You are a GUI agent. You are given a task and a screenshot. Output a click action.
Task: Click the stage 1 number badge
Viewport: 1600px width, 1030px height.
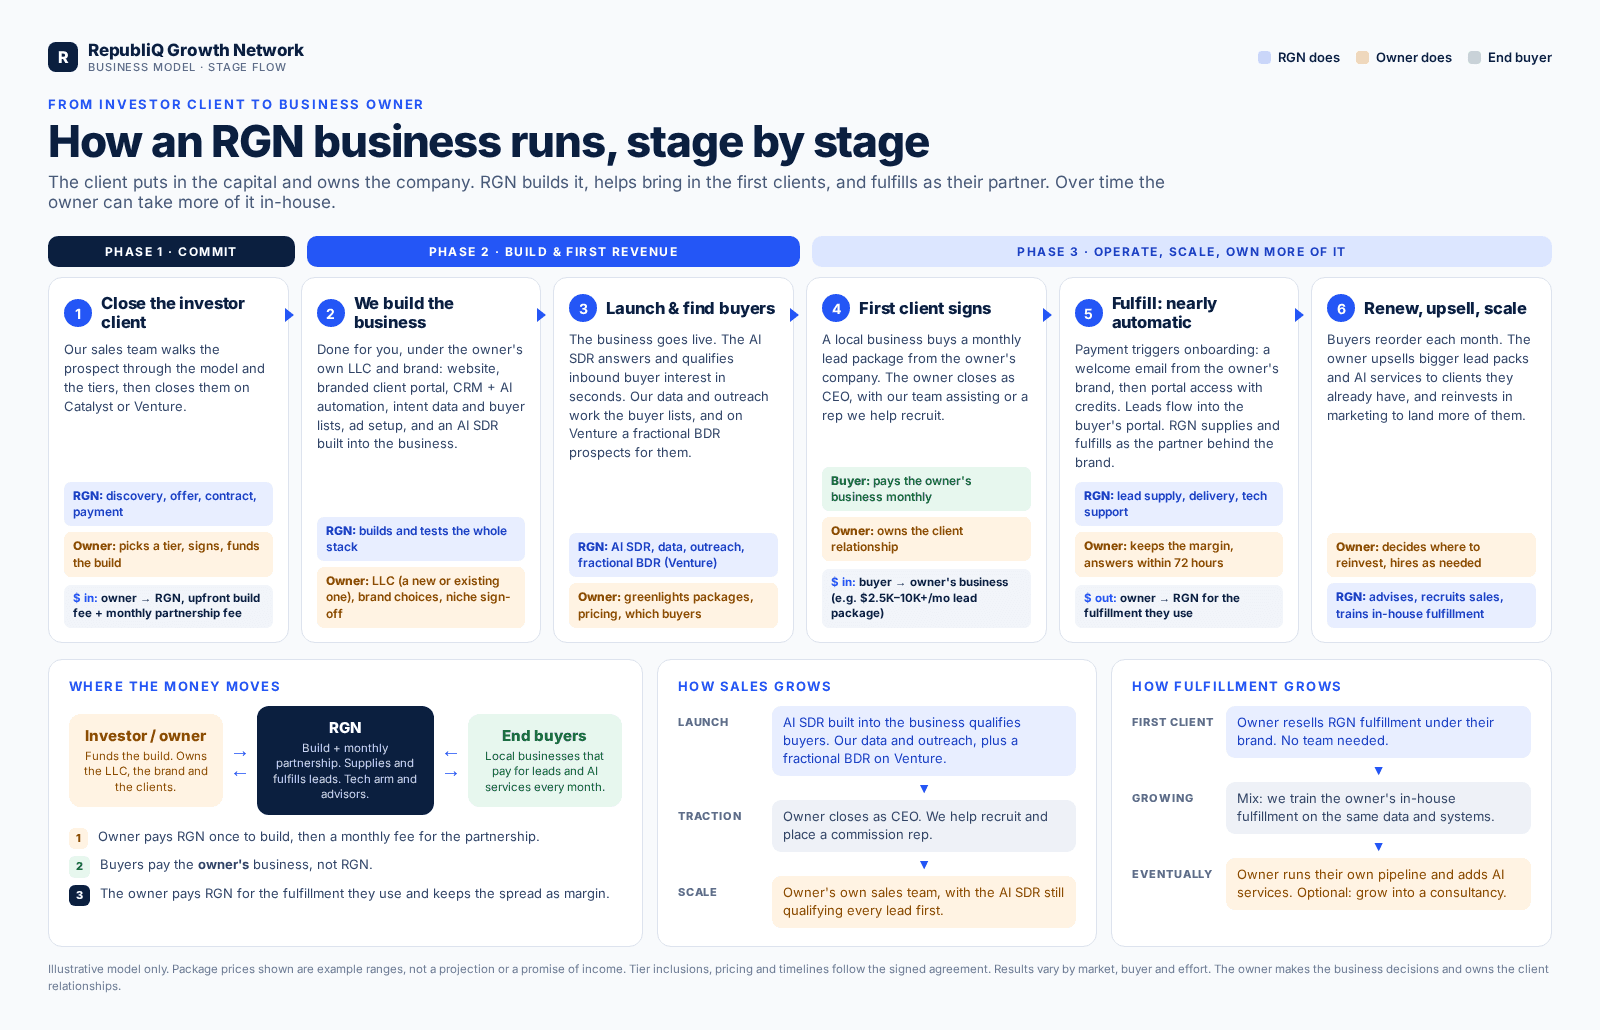(78, 313)
